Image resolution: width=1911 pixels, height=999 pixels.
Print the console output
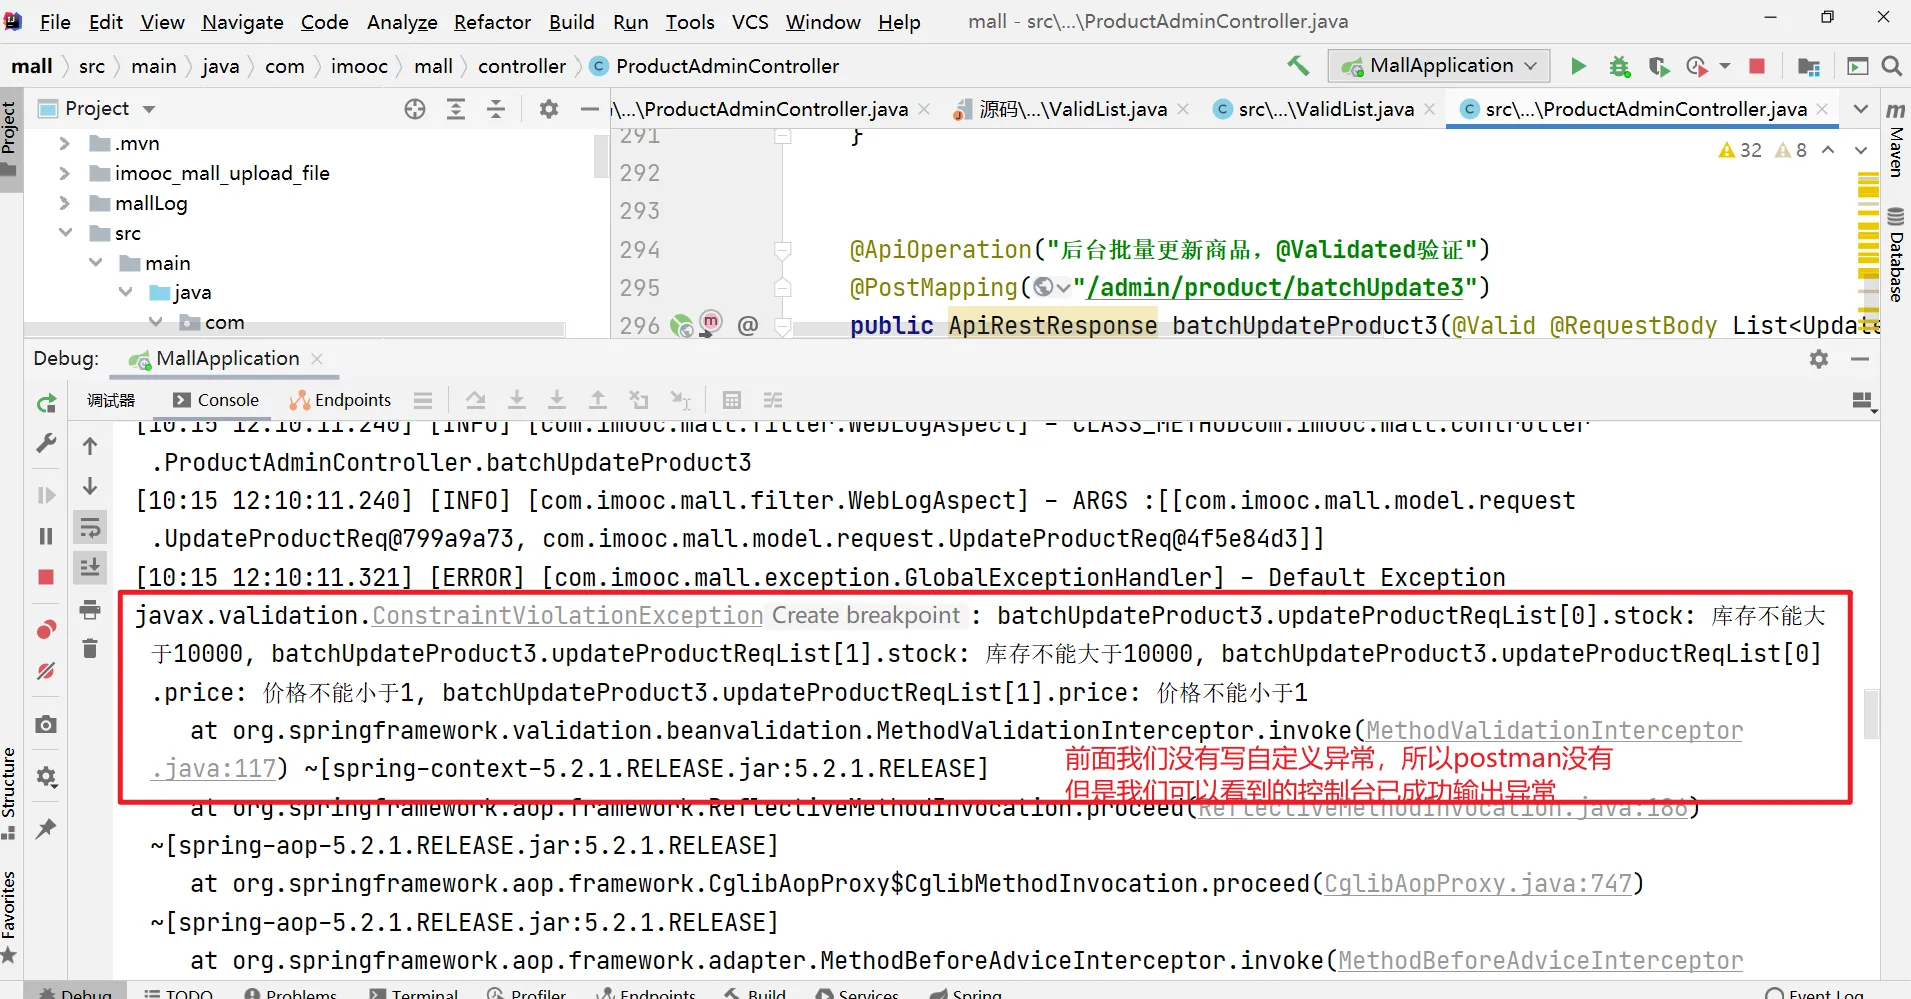(90, 609)
